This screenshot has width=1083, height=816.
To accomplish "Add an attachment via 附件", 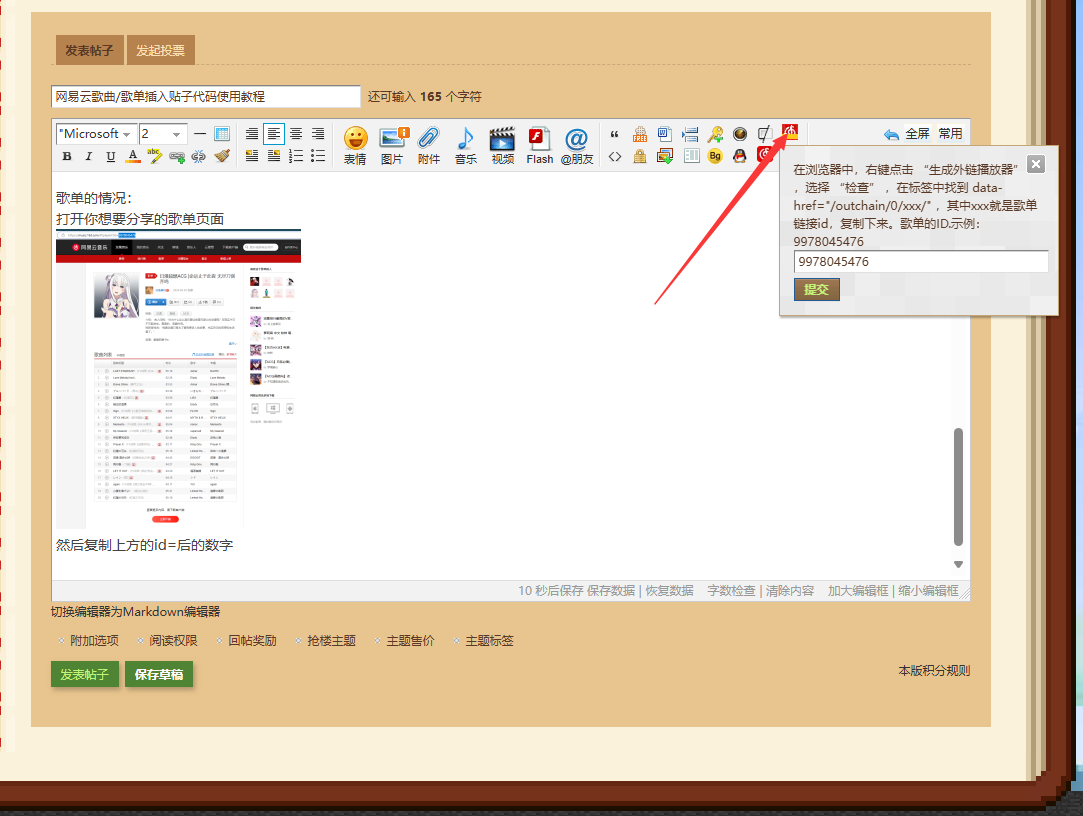I will (x=429, y=145).
